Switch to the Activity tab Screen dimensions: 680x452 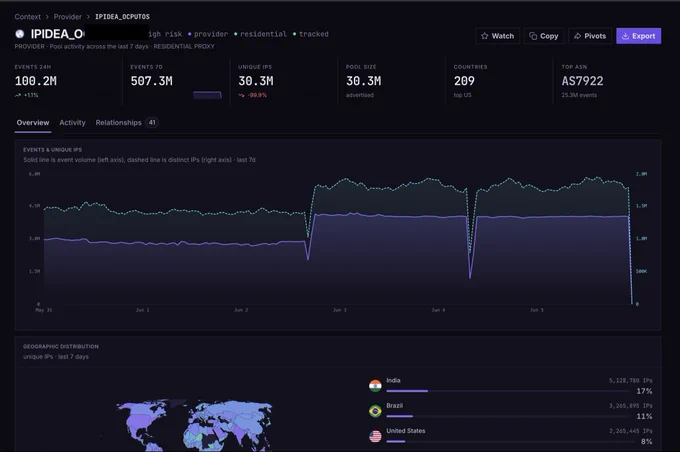point(72,123)
